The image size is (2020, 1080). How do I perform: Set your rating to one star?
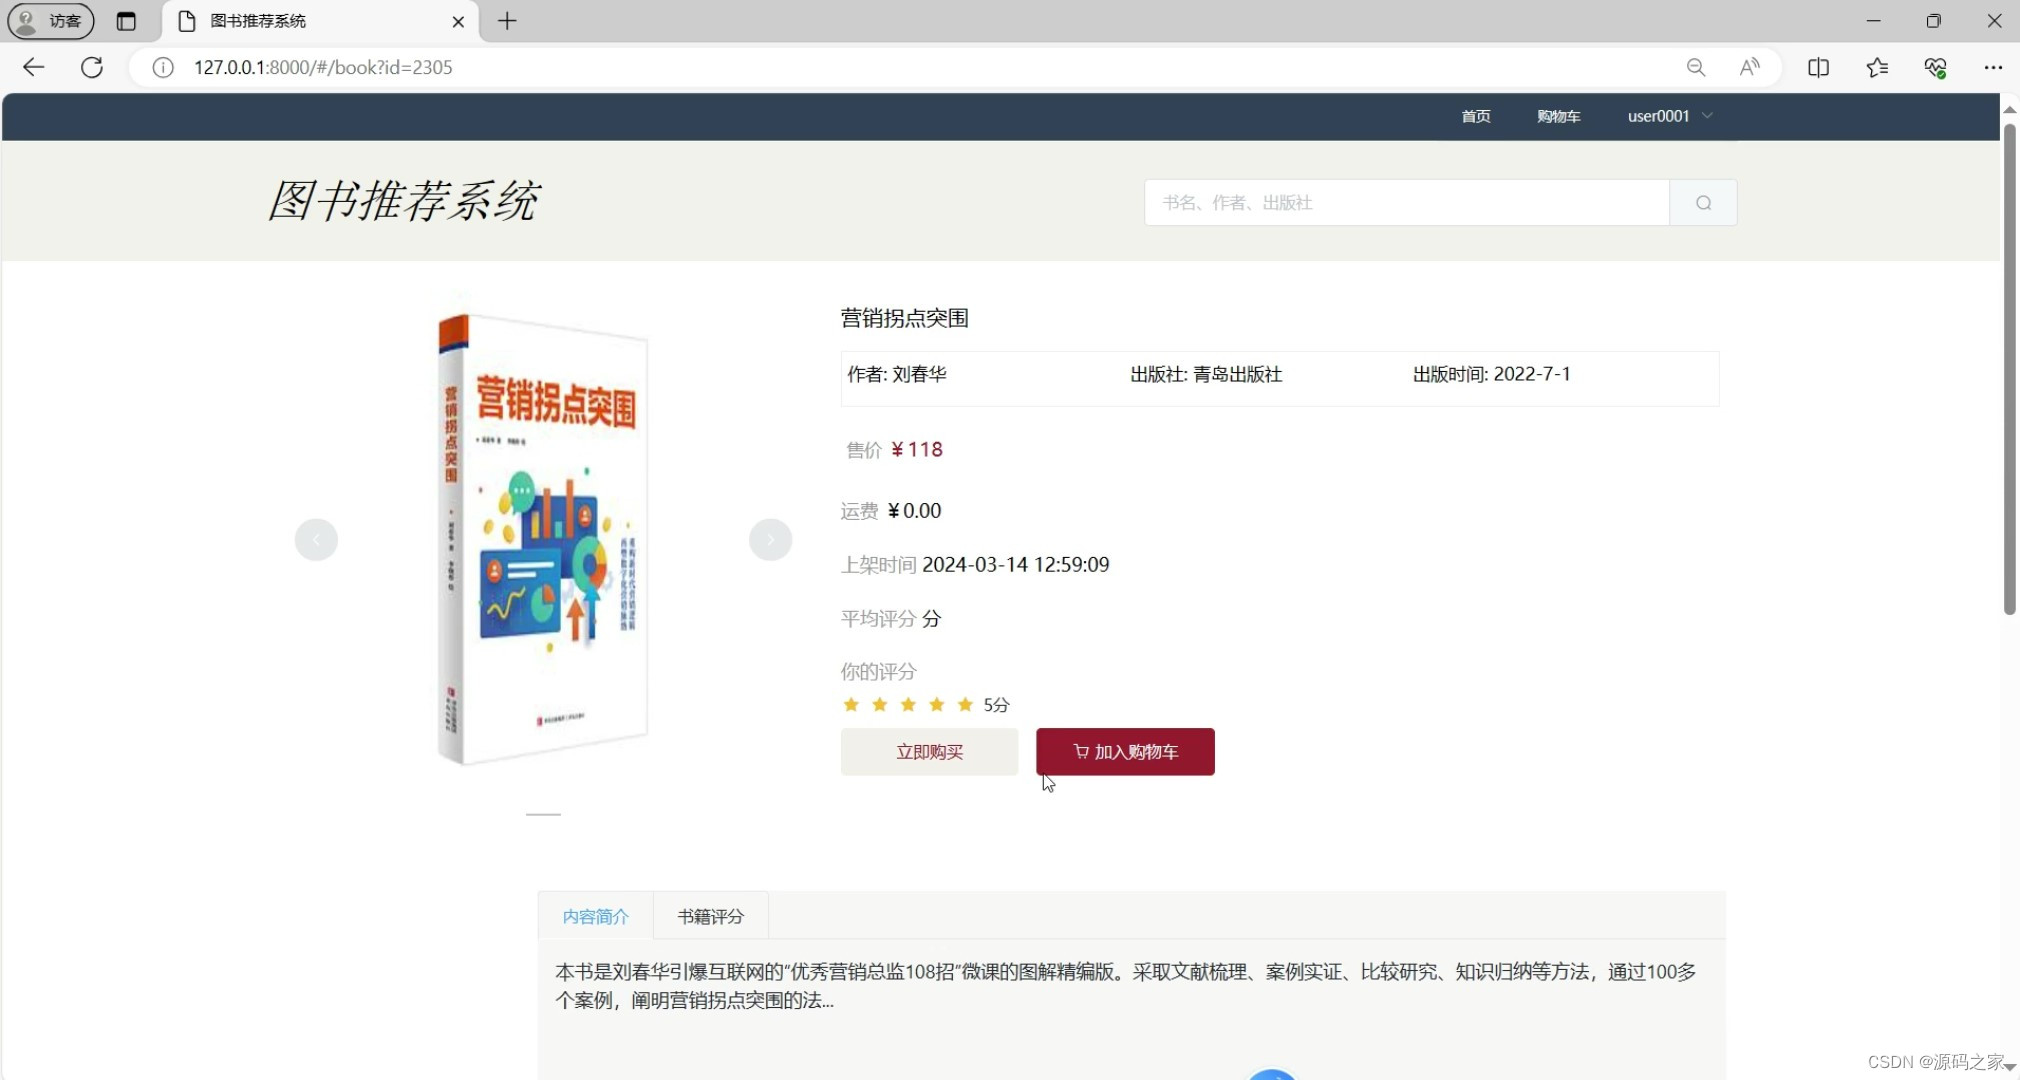(851, 704)
